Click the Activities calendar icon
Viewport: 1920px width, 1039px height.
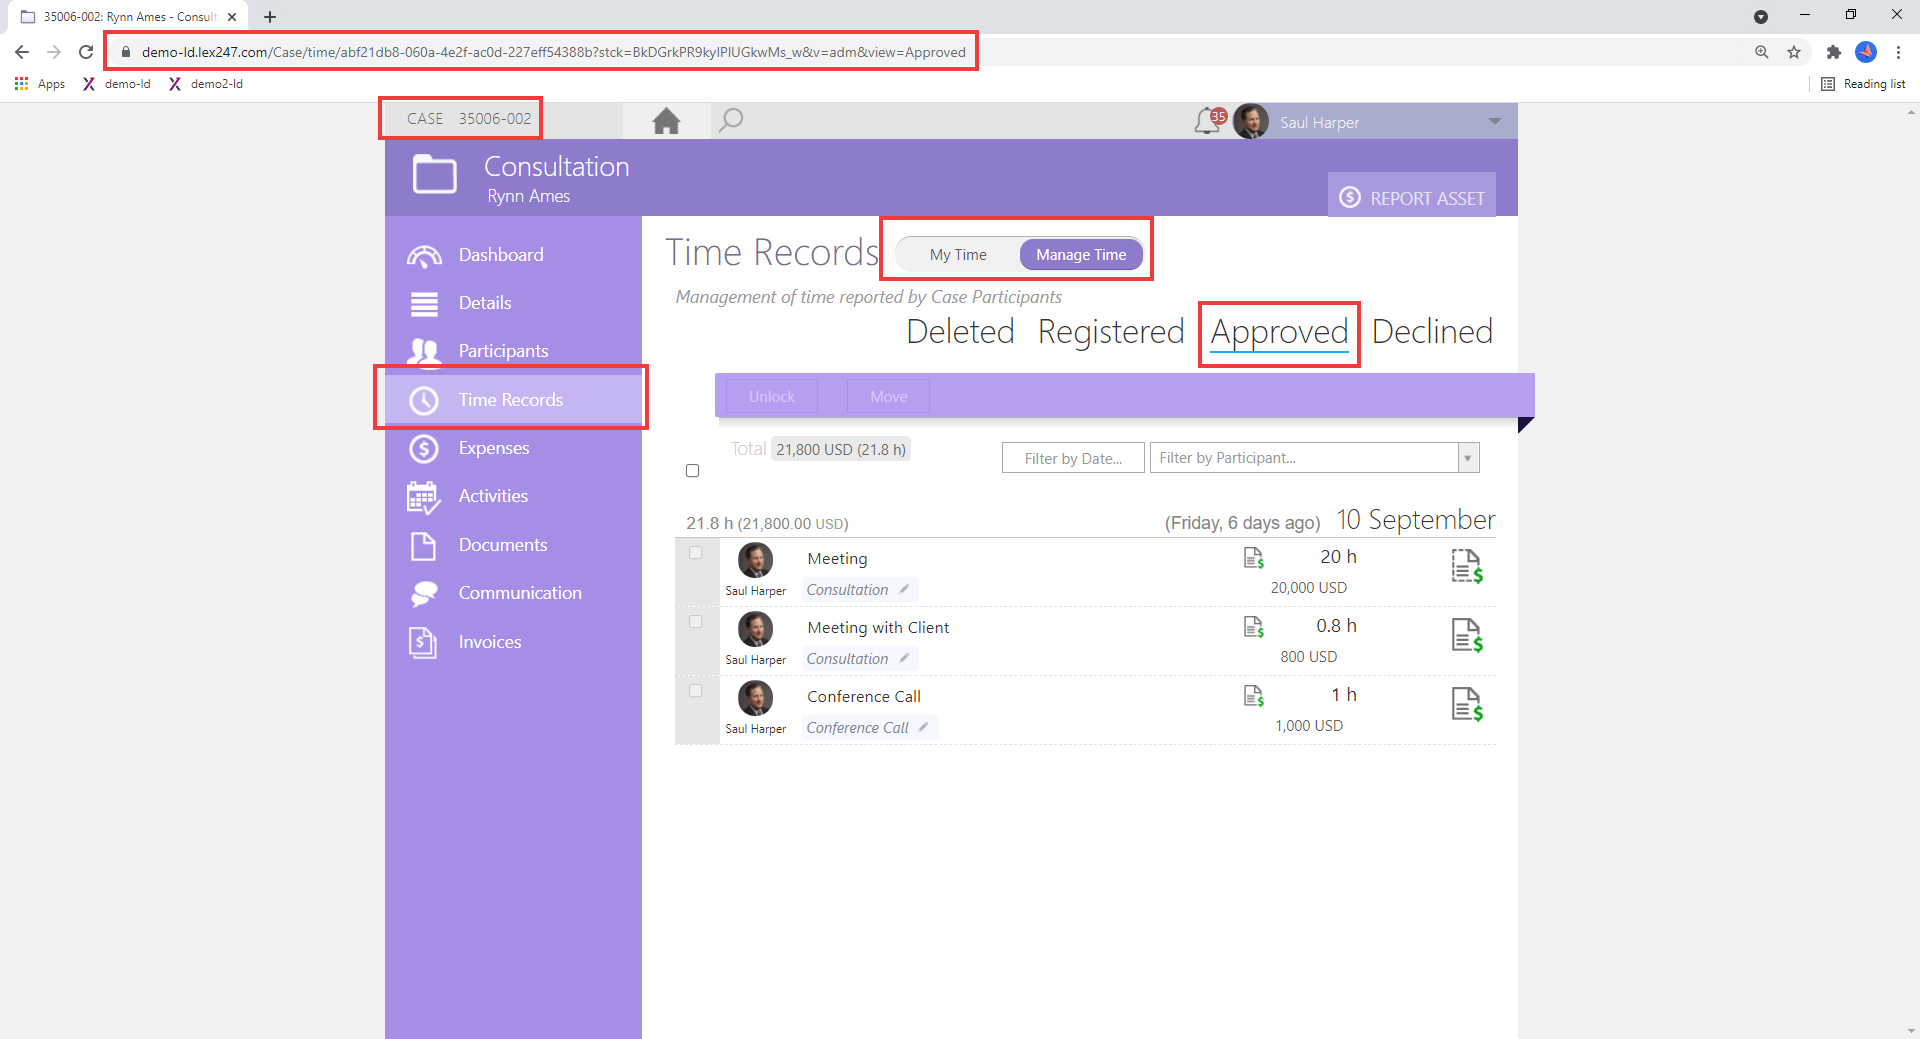point(424,497)
